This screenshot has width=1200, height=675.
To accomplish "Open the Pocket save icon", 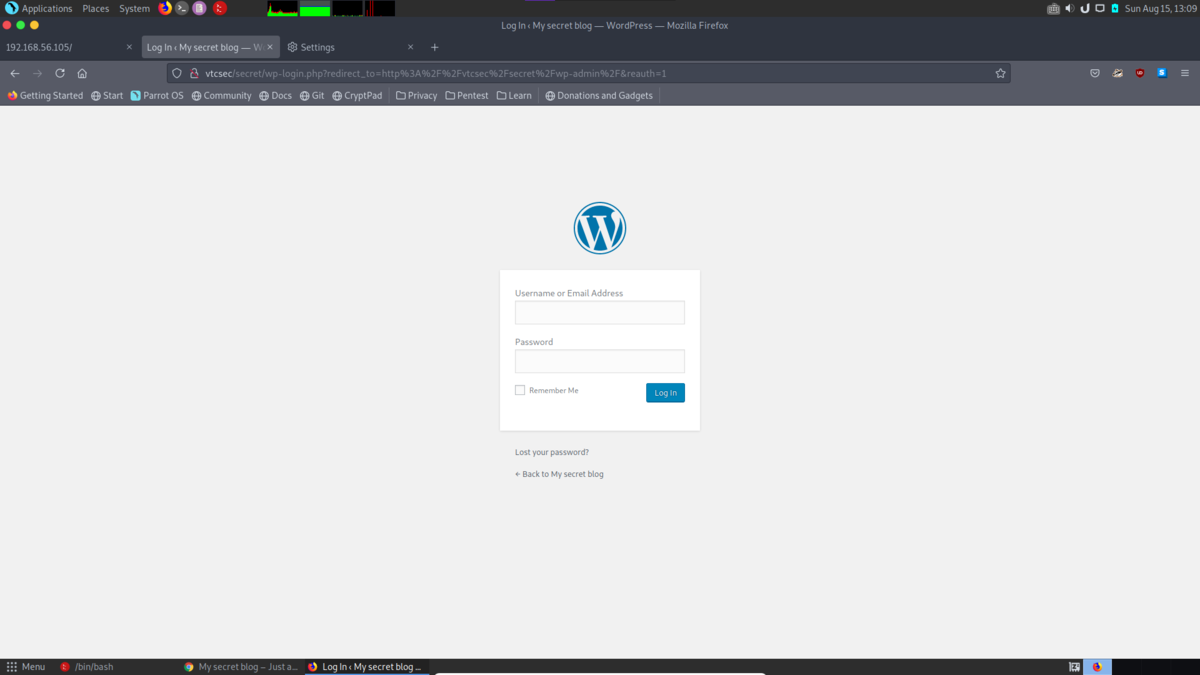I will pos(1095,73).
